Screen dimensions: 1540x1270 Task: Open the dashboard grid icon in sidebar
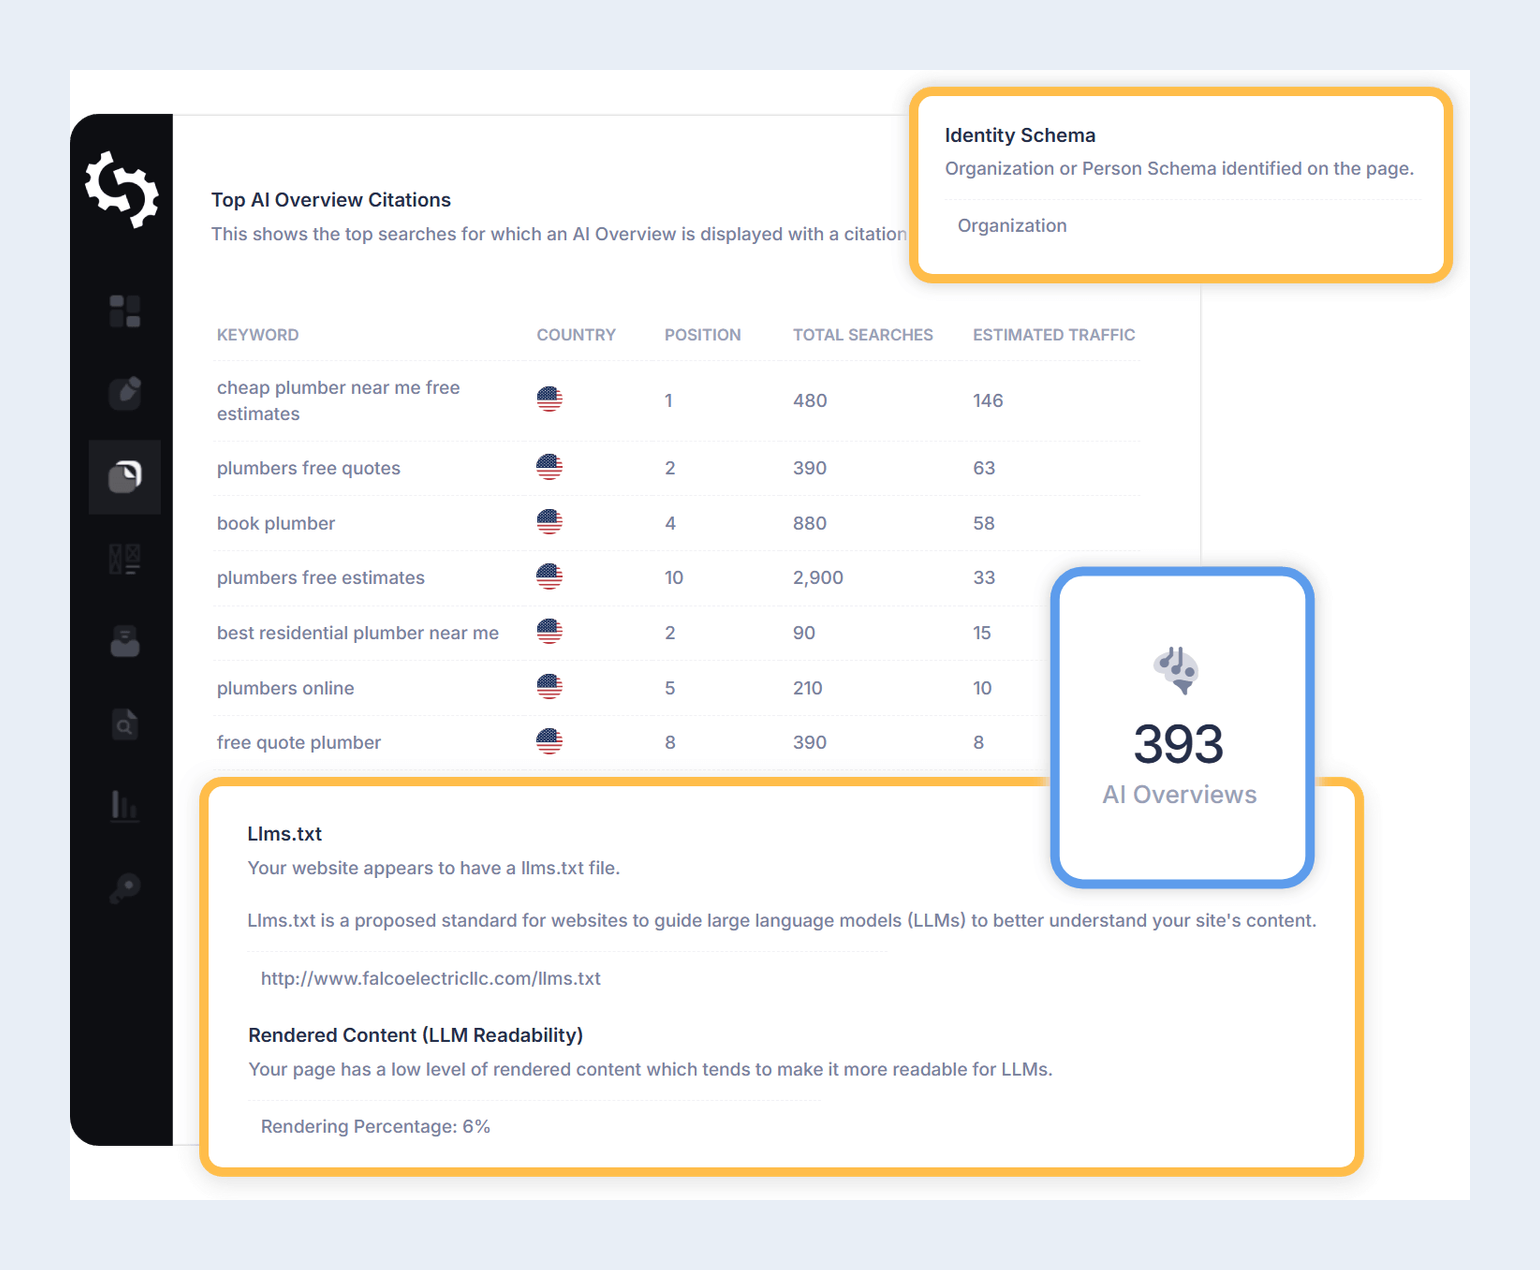[x=125, y=311]
